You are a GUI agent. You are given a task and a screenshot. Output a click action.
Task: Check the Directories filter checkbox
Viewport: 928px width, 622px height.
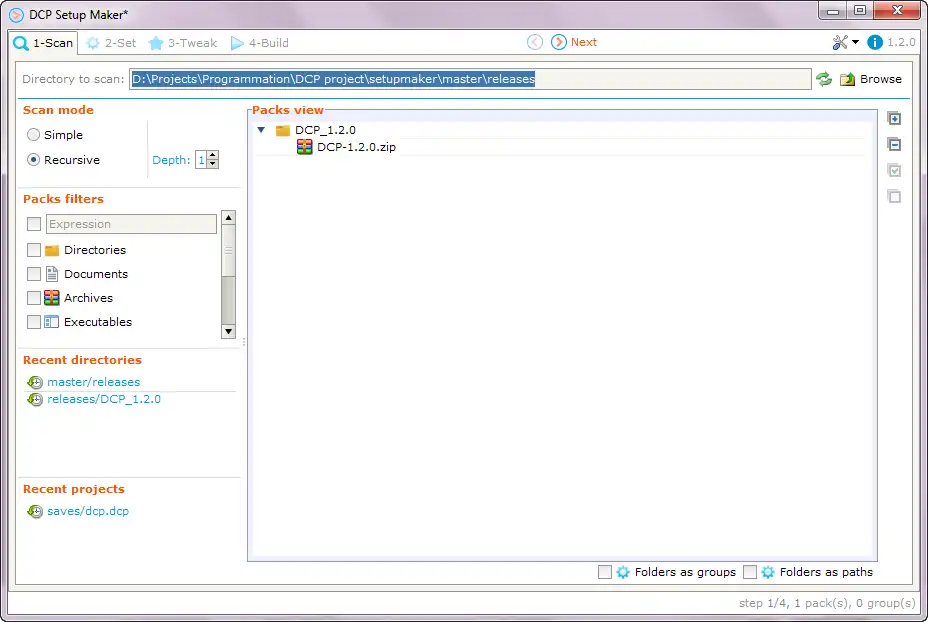[34, 250]
